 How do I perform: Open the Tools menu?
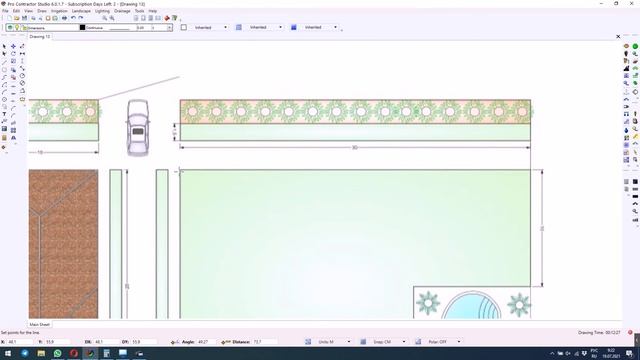coord(140,11)
